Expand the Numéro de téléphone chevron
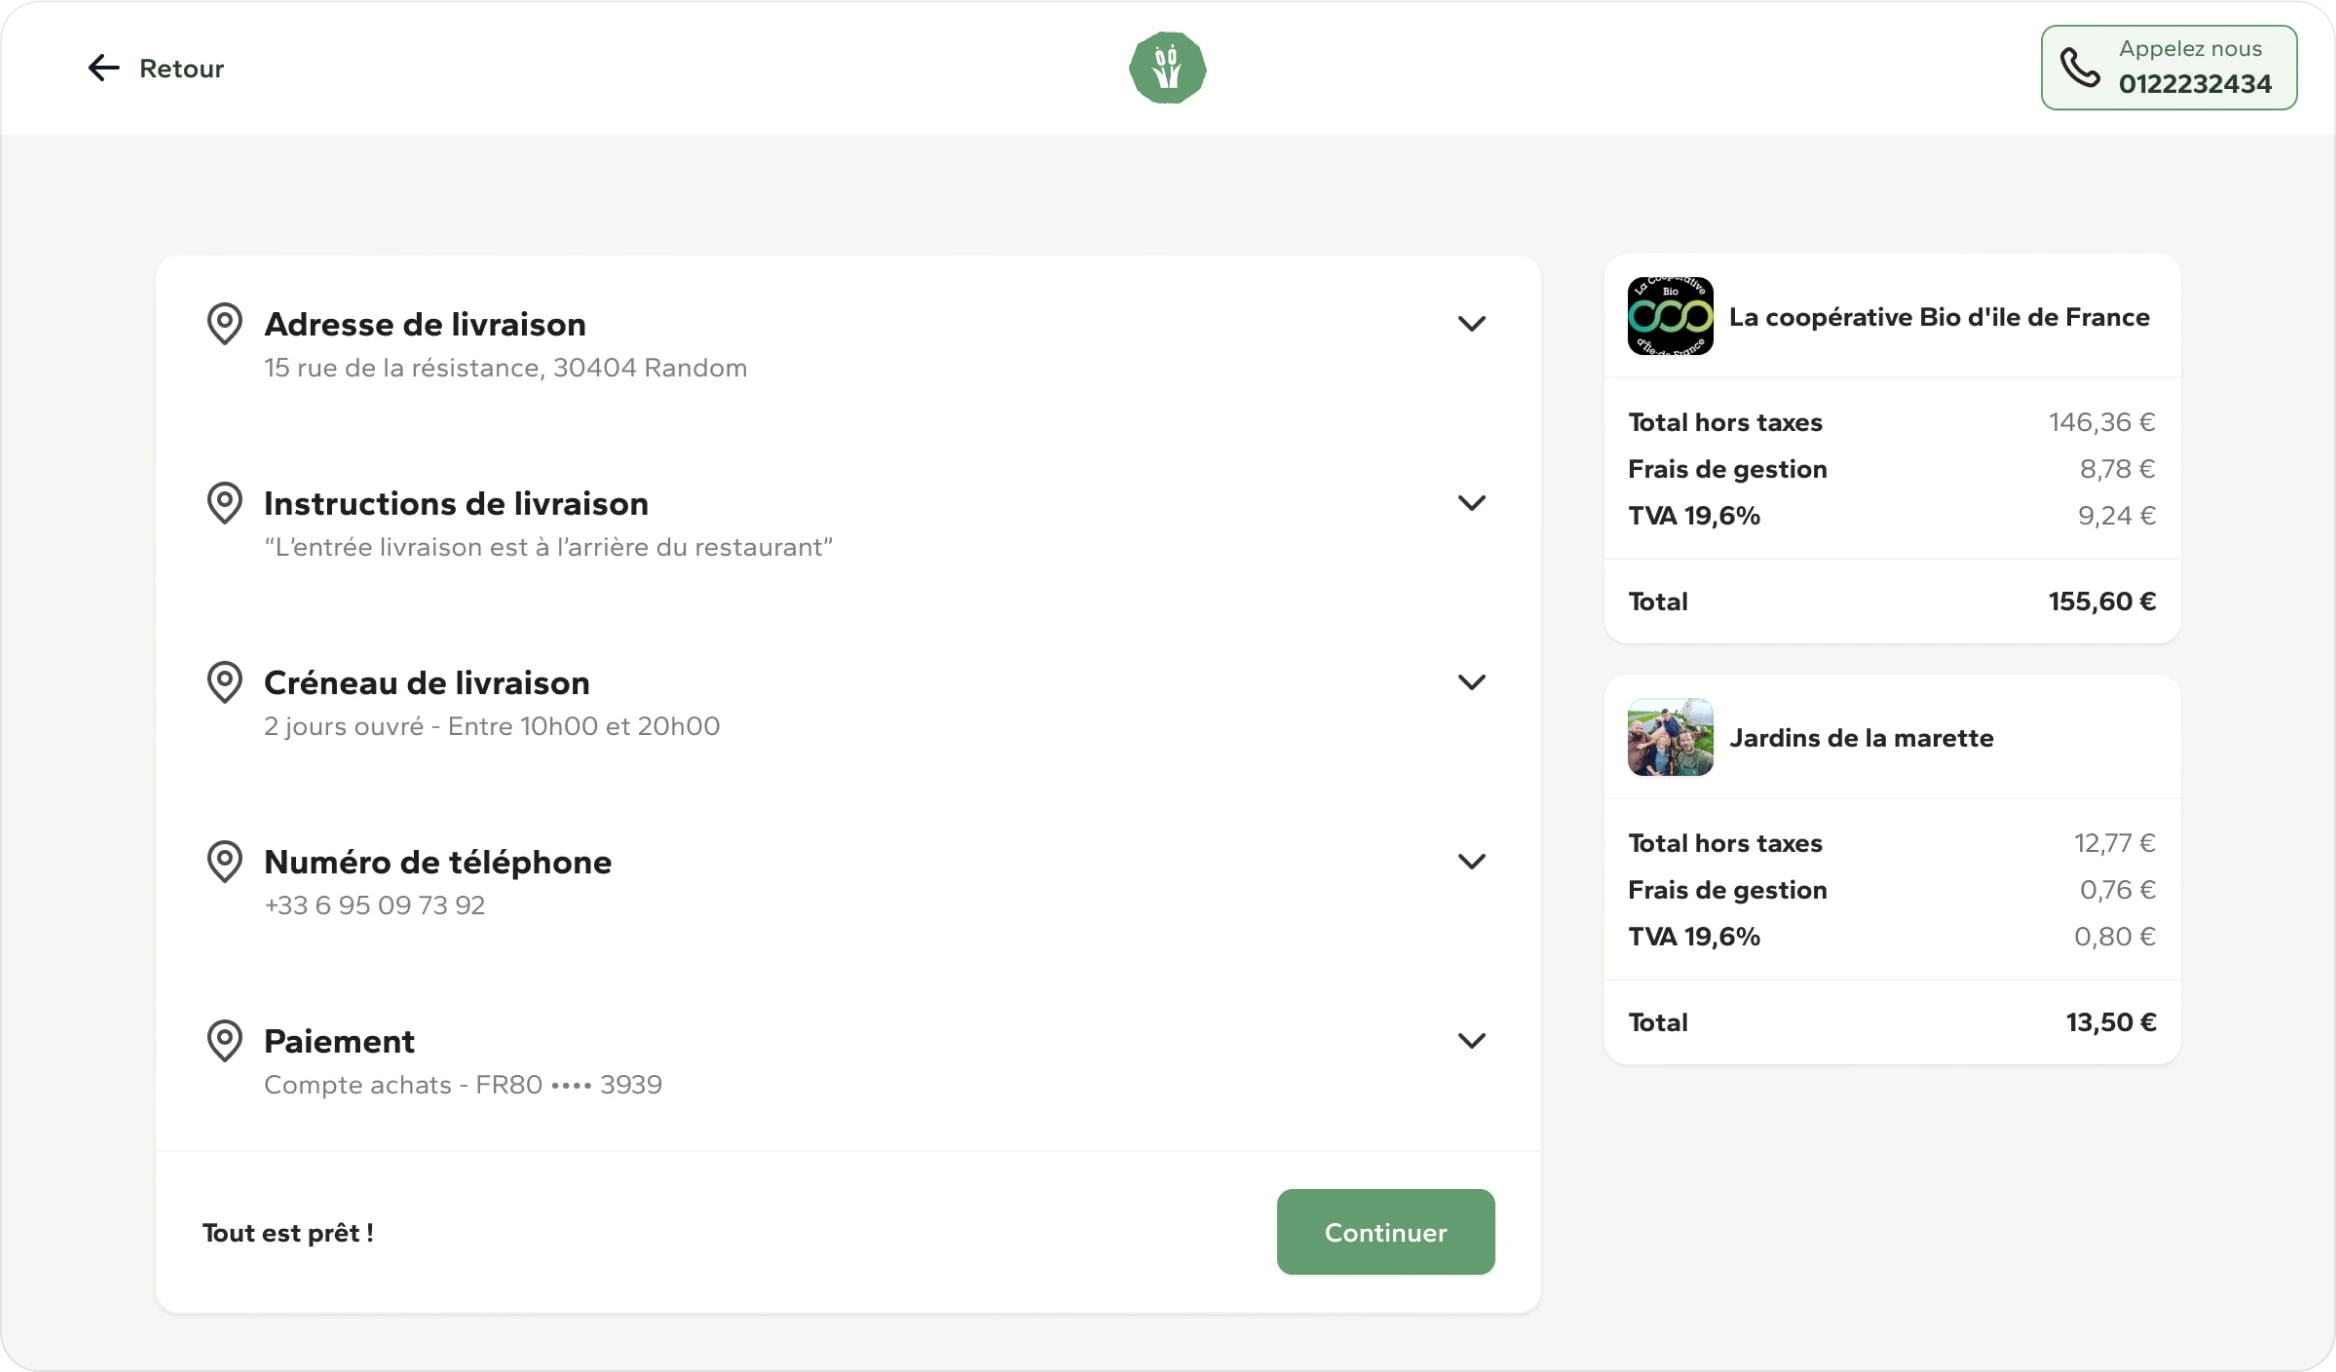Viewport: 2336px width, 1372px height. point(1471,861)
